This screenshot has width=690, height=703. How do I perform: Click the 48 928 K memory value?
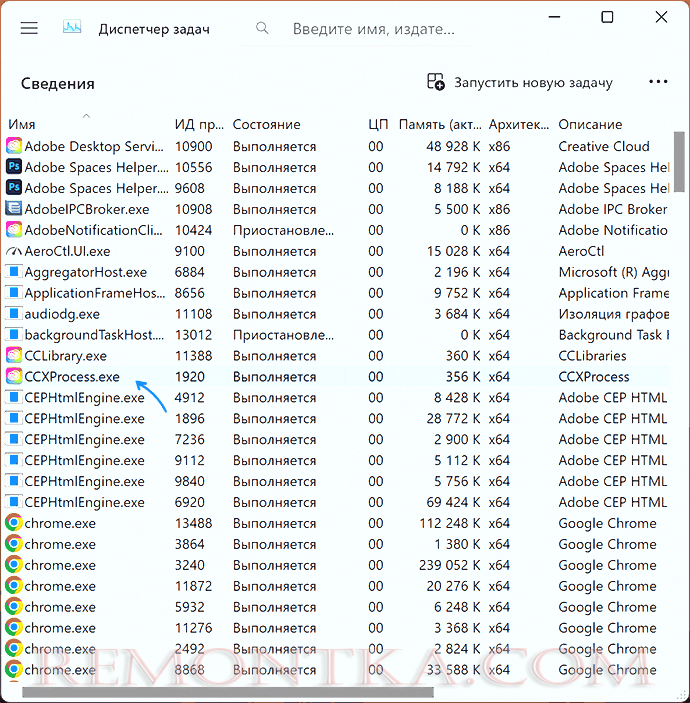point(453,146)
